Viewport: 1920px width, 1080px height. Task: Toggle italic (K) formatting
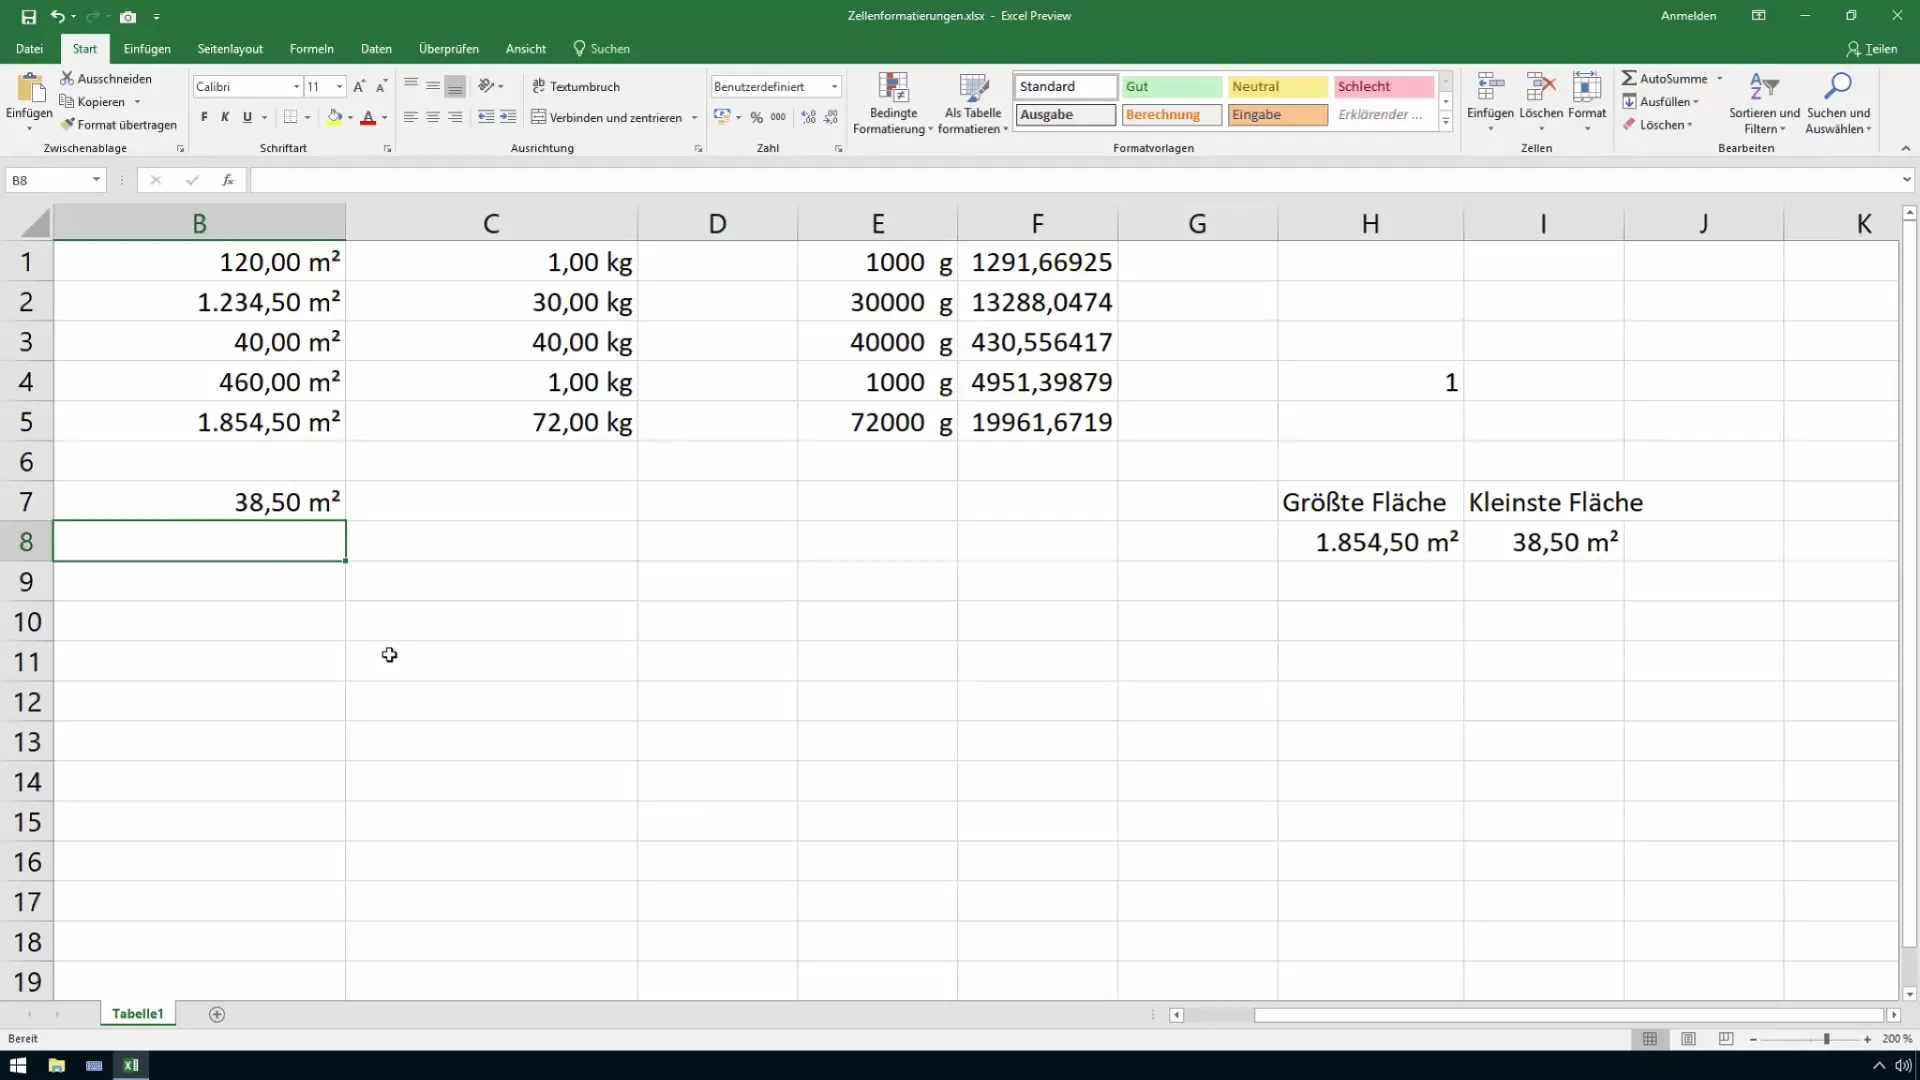point(225,117)
